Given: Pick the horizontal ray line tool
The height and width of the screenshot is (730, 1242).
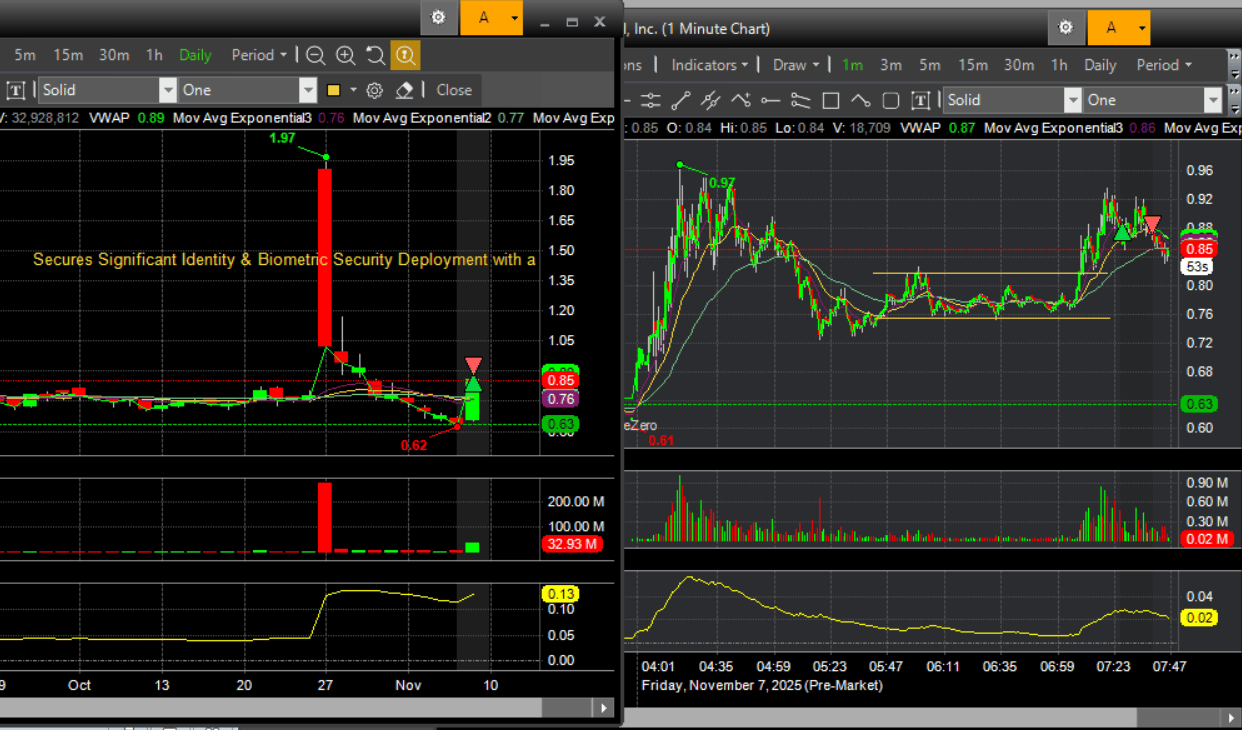Looking at the screenshot, I should tap(770, 100).
